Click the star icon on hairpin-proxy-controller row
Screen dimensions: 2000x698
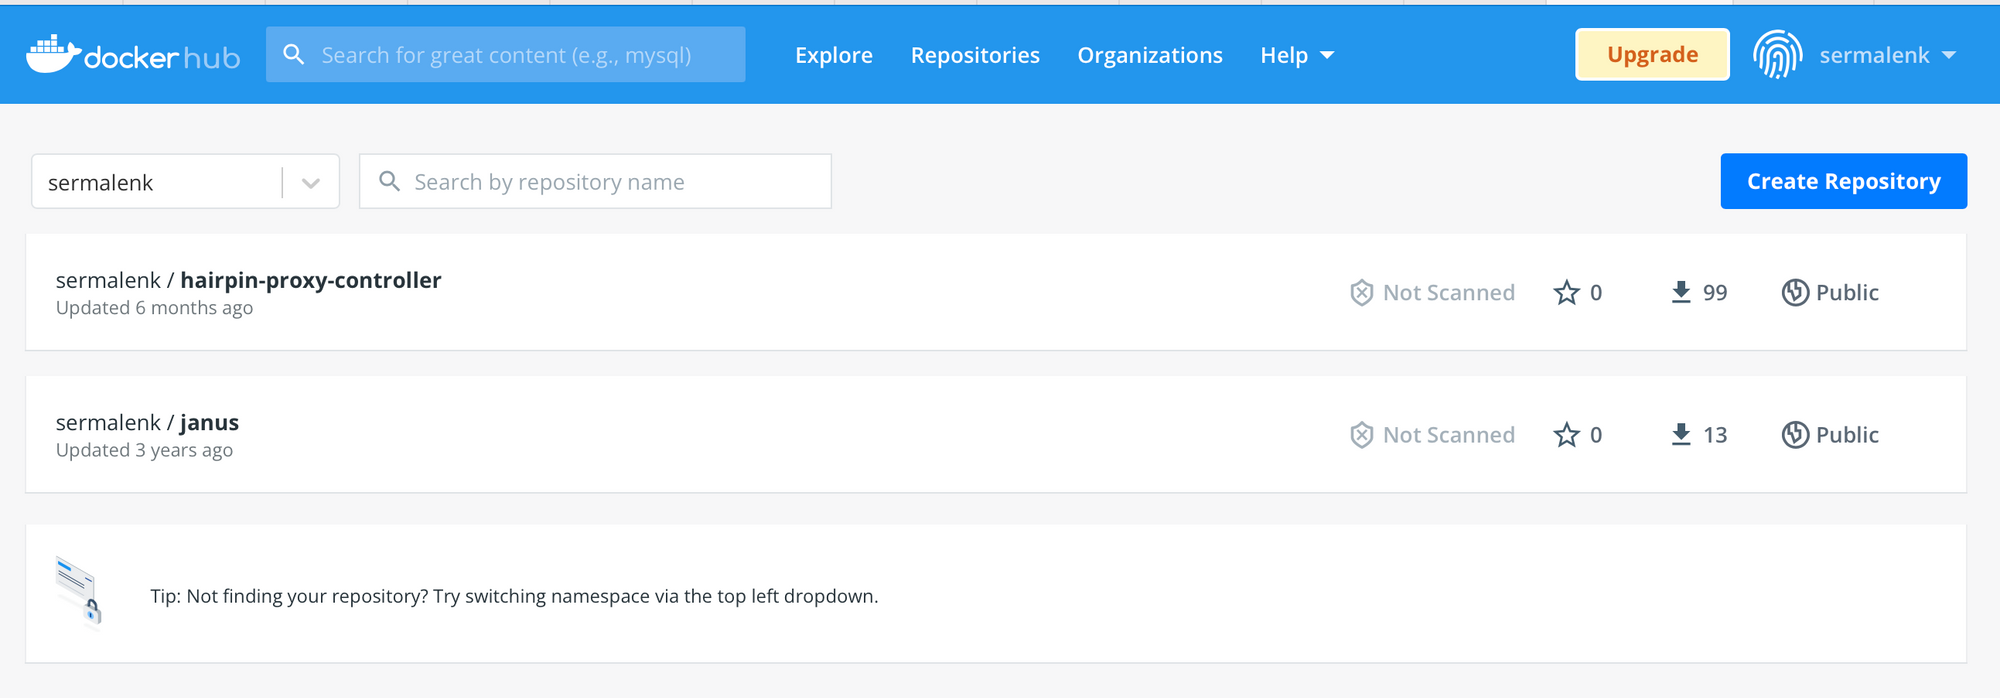(x=1566, y=293)
